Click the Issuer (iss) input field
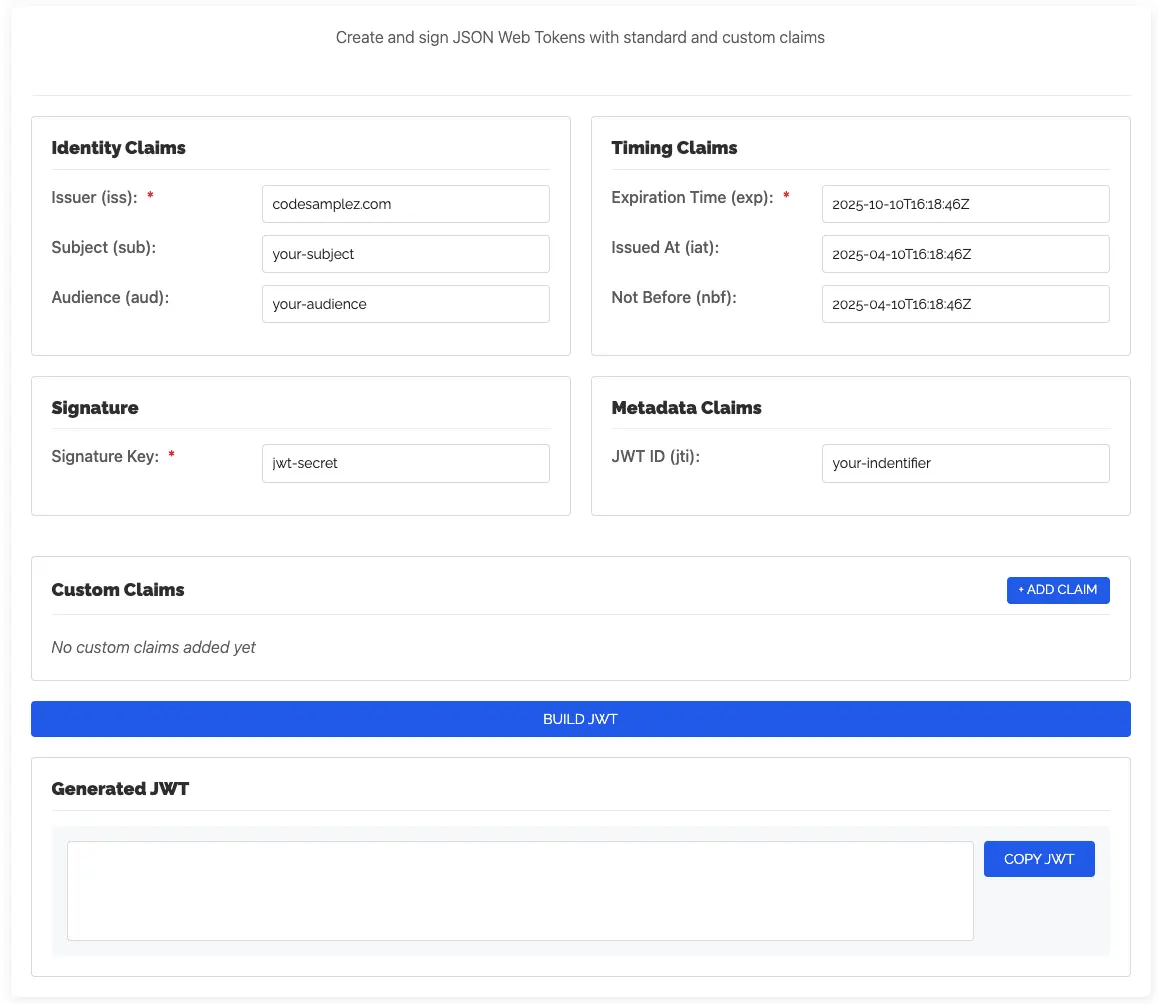The height and width of the screenshot is (1004, 1158). [x=405, y=204]
